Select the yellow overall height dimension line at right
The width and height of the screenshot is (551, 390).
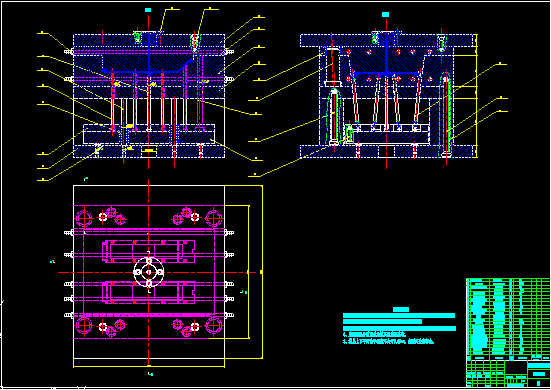click(x=476, y=96)
